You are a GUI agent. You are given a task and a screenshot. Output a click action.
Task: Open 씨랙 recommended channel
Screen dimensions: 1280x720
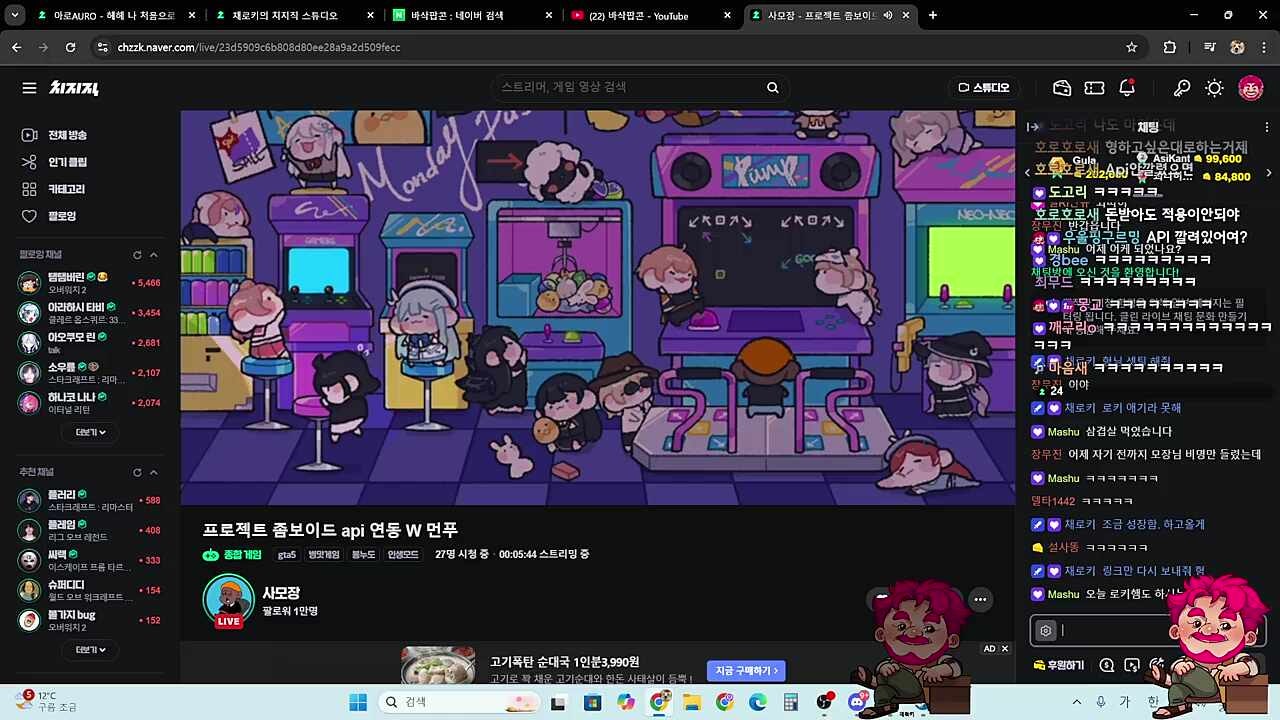pos(90,560)
